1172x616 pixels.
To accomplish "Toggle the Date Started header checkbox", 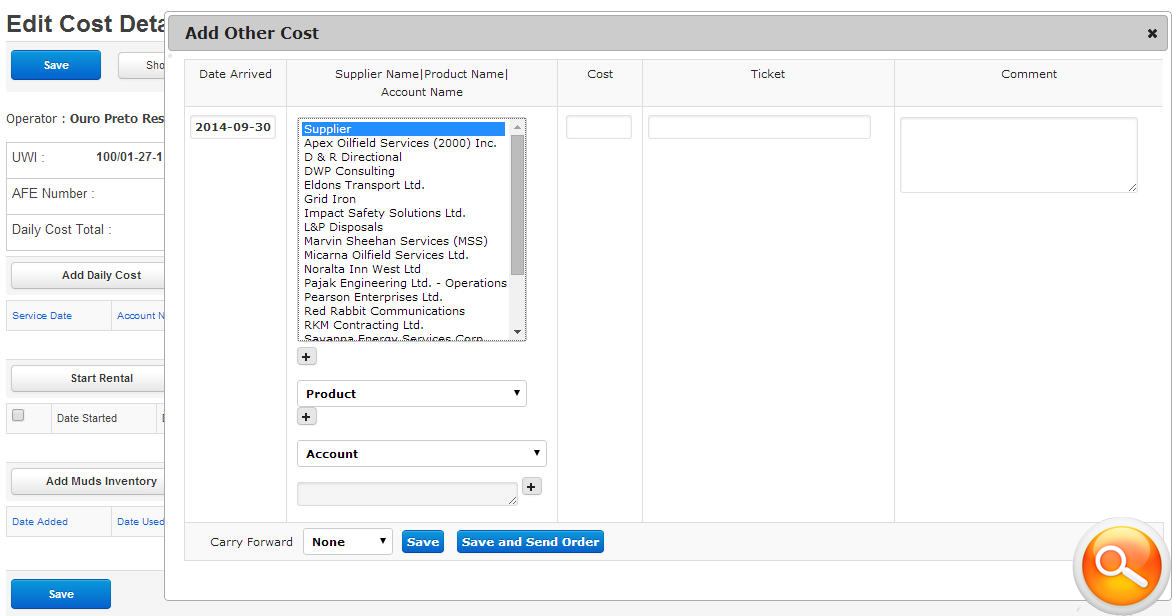I will (18, 416).
